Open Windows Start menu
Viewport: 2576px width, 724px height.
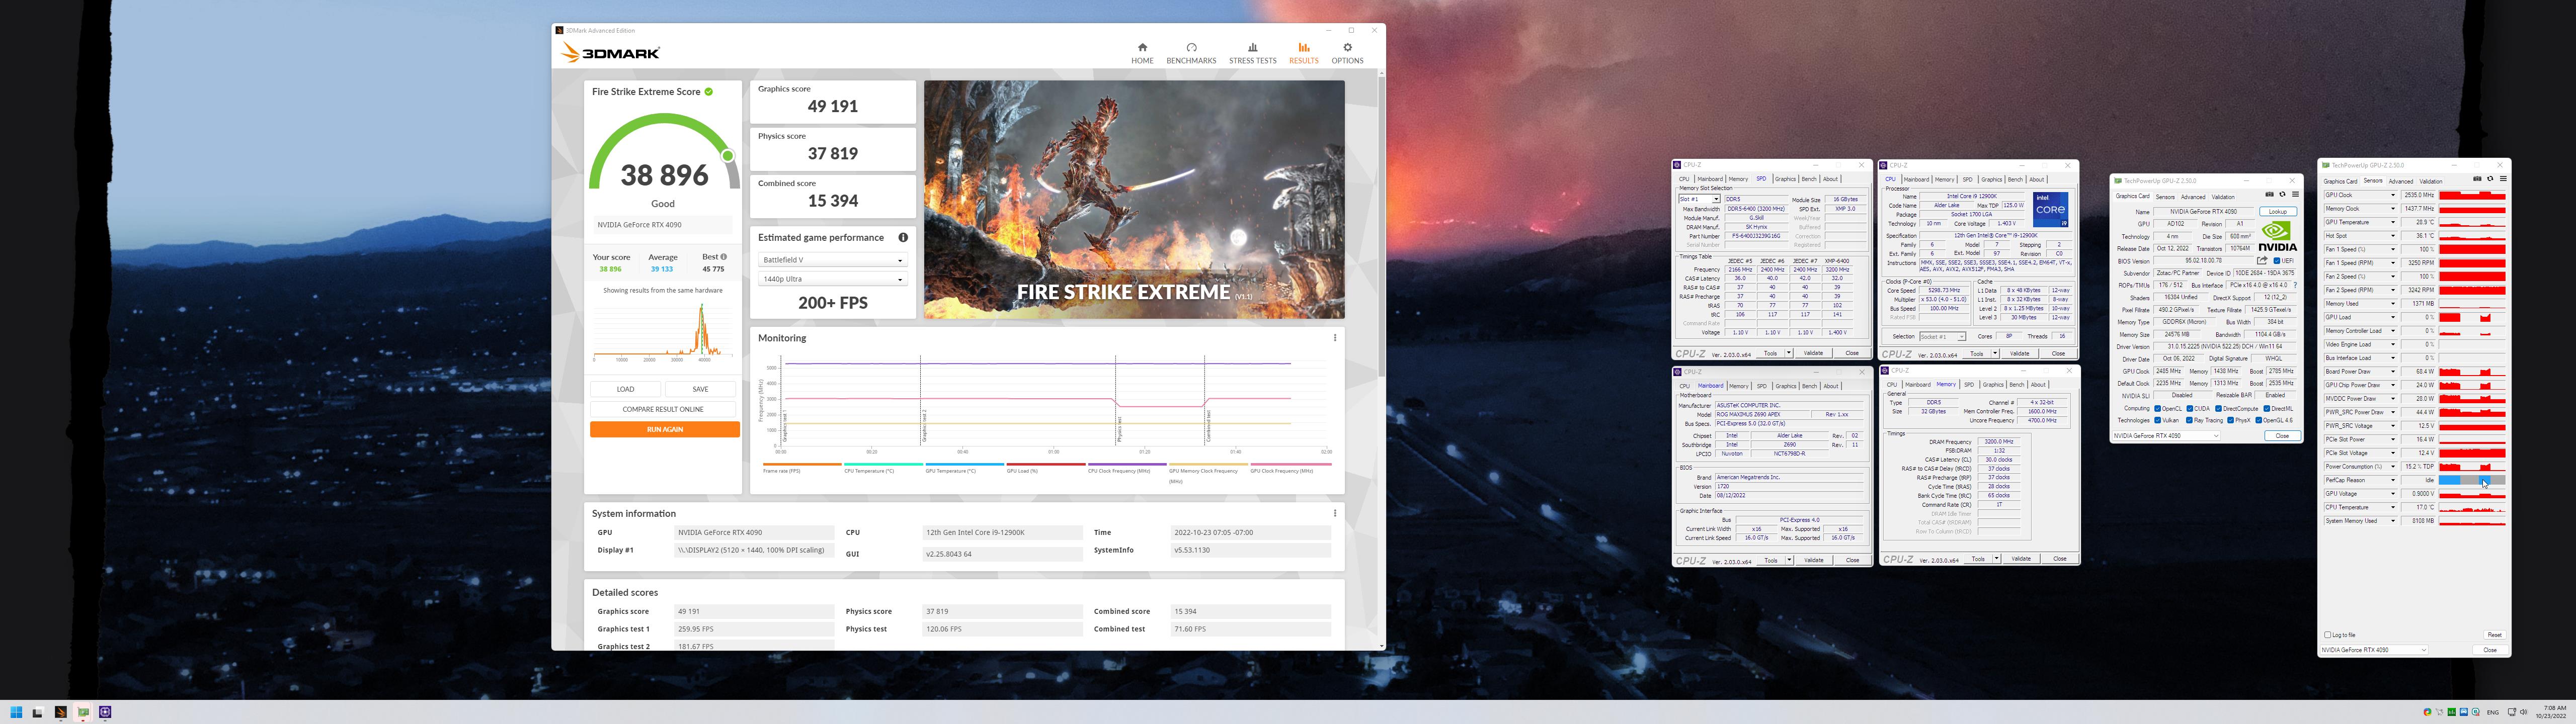coord(16,712)
